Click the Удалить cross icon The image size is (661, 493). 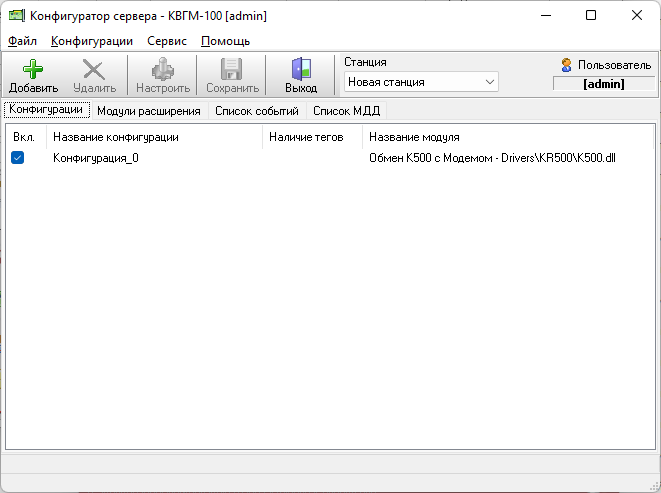pos(93,69)
